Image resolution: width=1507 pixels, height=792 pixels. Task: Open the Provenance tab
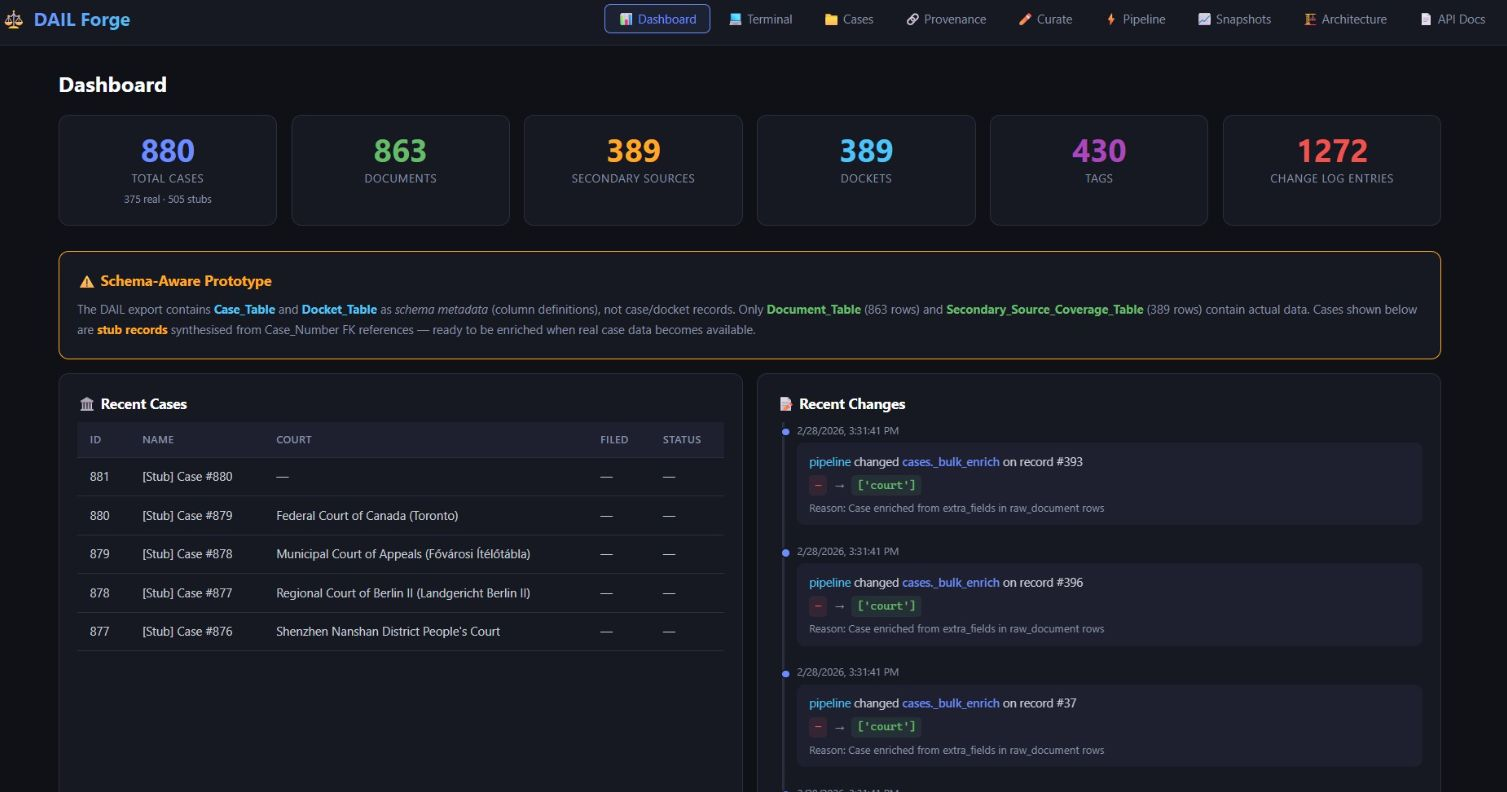coord(946,19)
